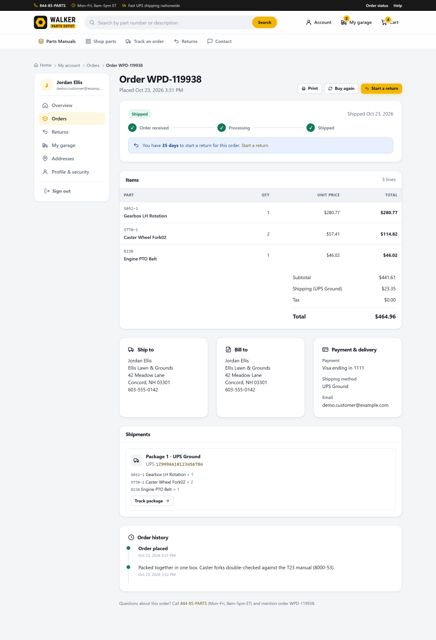
Task: Click Caster Wheel Fork02 in items table
Action: click(145, 237)
